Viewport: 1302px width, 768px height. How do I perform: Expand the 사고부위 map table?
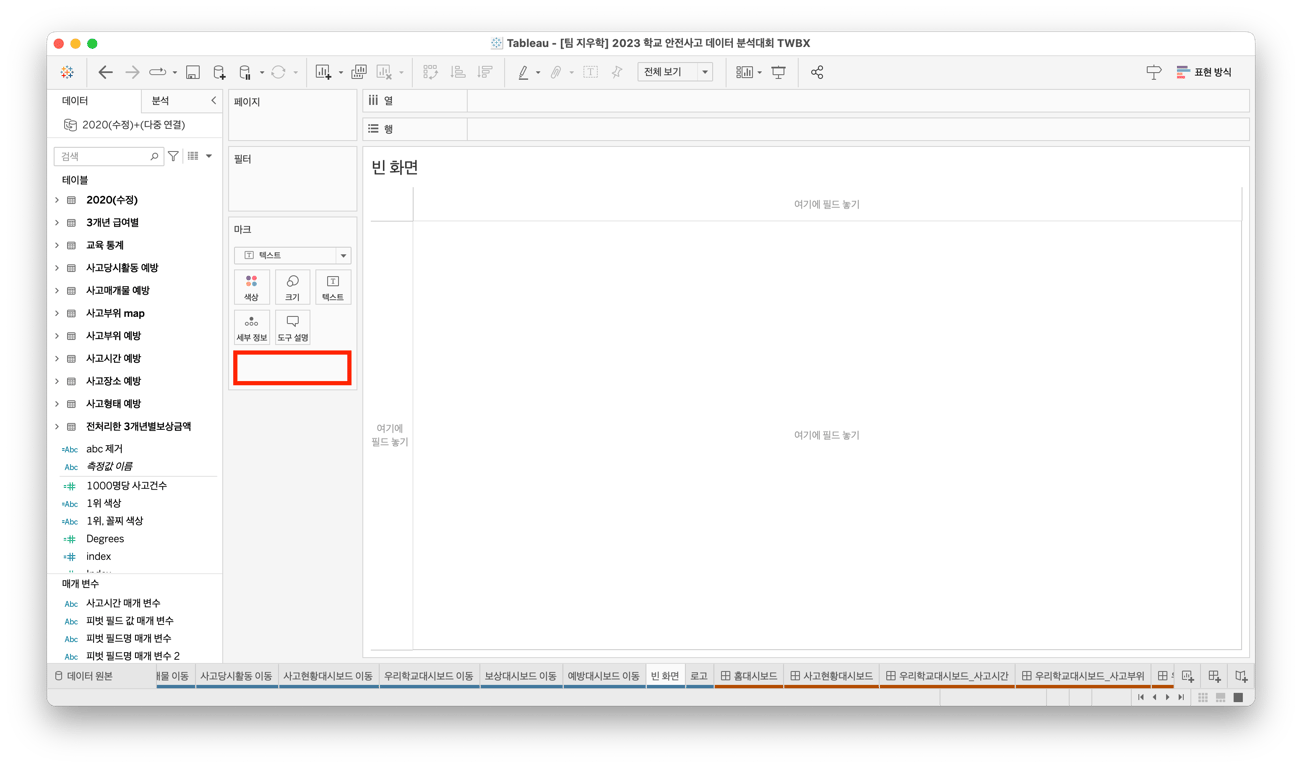57,313
